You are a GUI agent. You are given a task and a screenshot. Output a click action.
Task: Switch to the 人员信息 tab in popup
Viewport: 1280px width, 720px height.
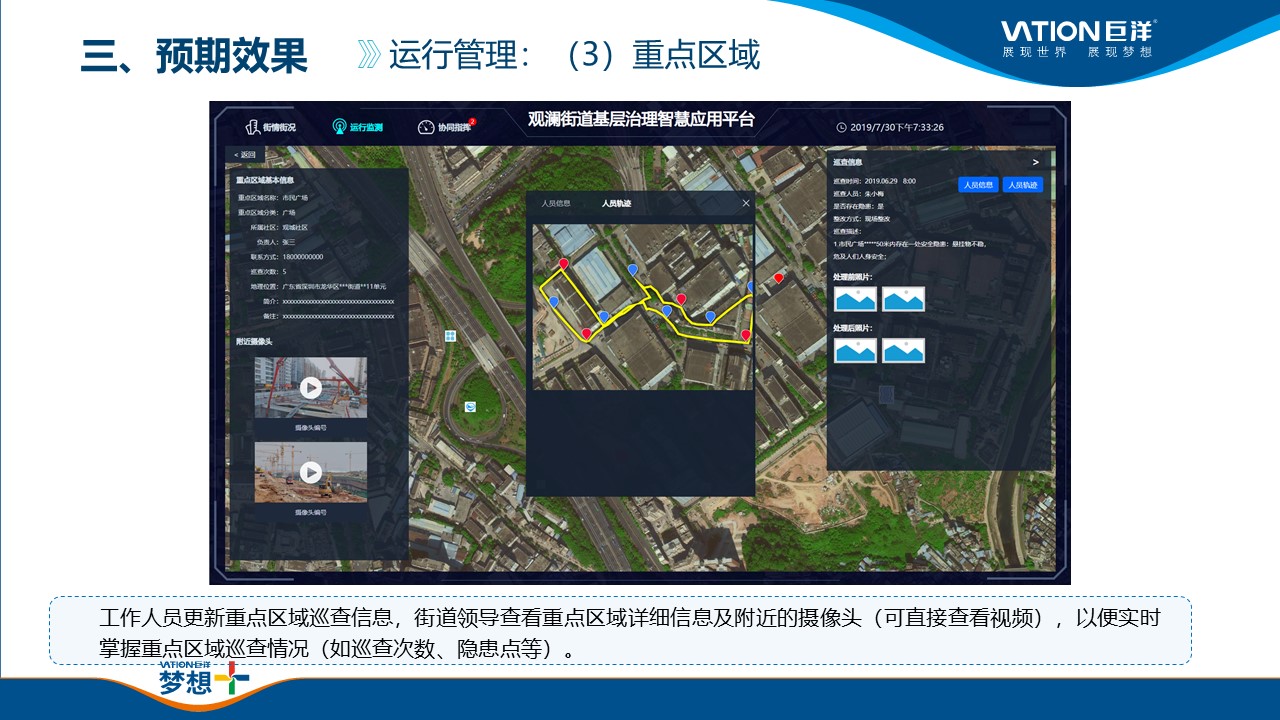coord(556,203)
